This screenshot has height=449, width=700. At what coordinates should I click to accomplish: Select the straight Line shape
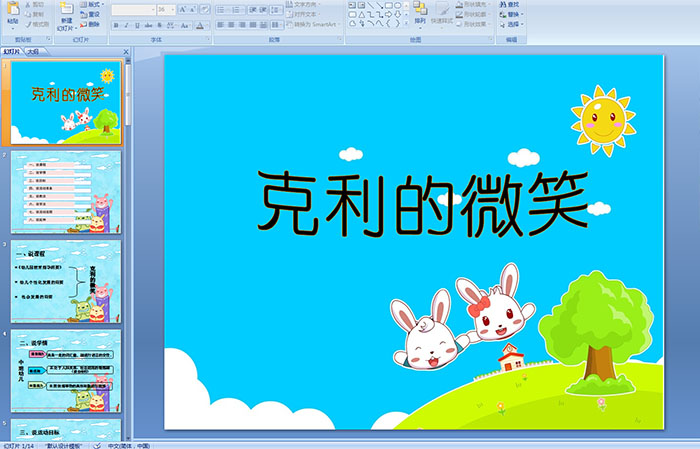(x=370, y=5)
